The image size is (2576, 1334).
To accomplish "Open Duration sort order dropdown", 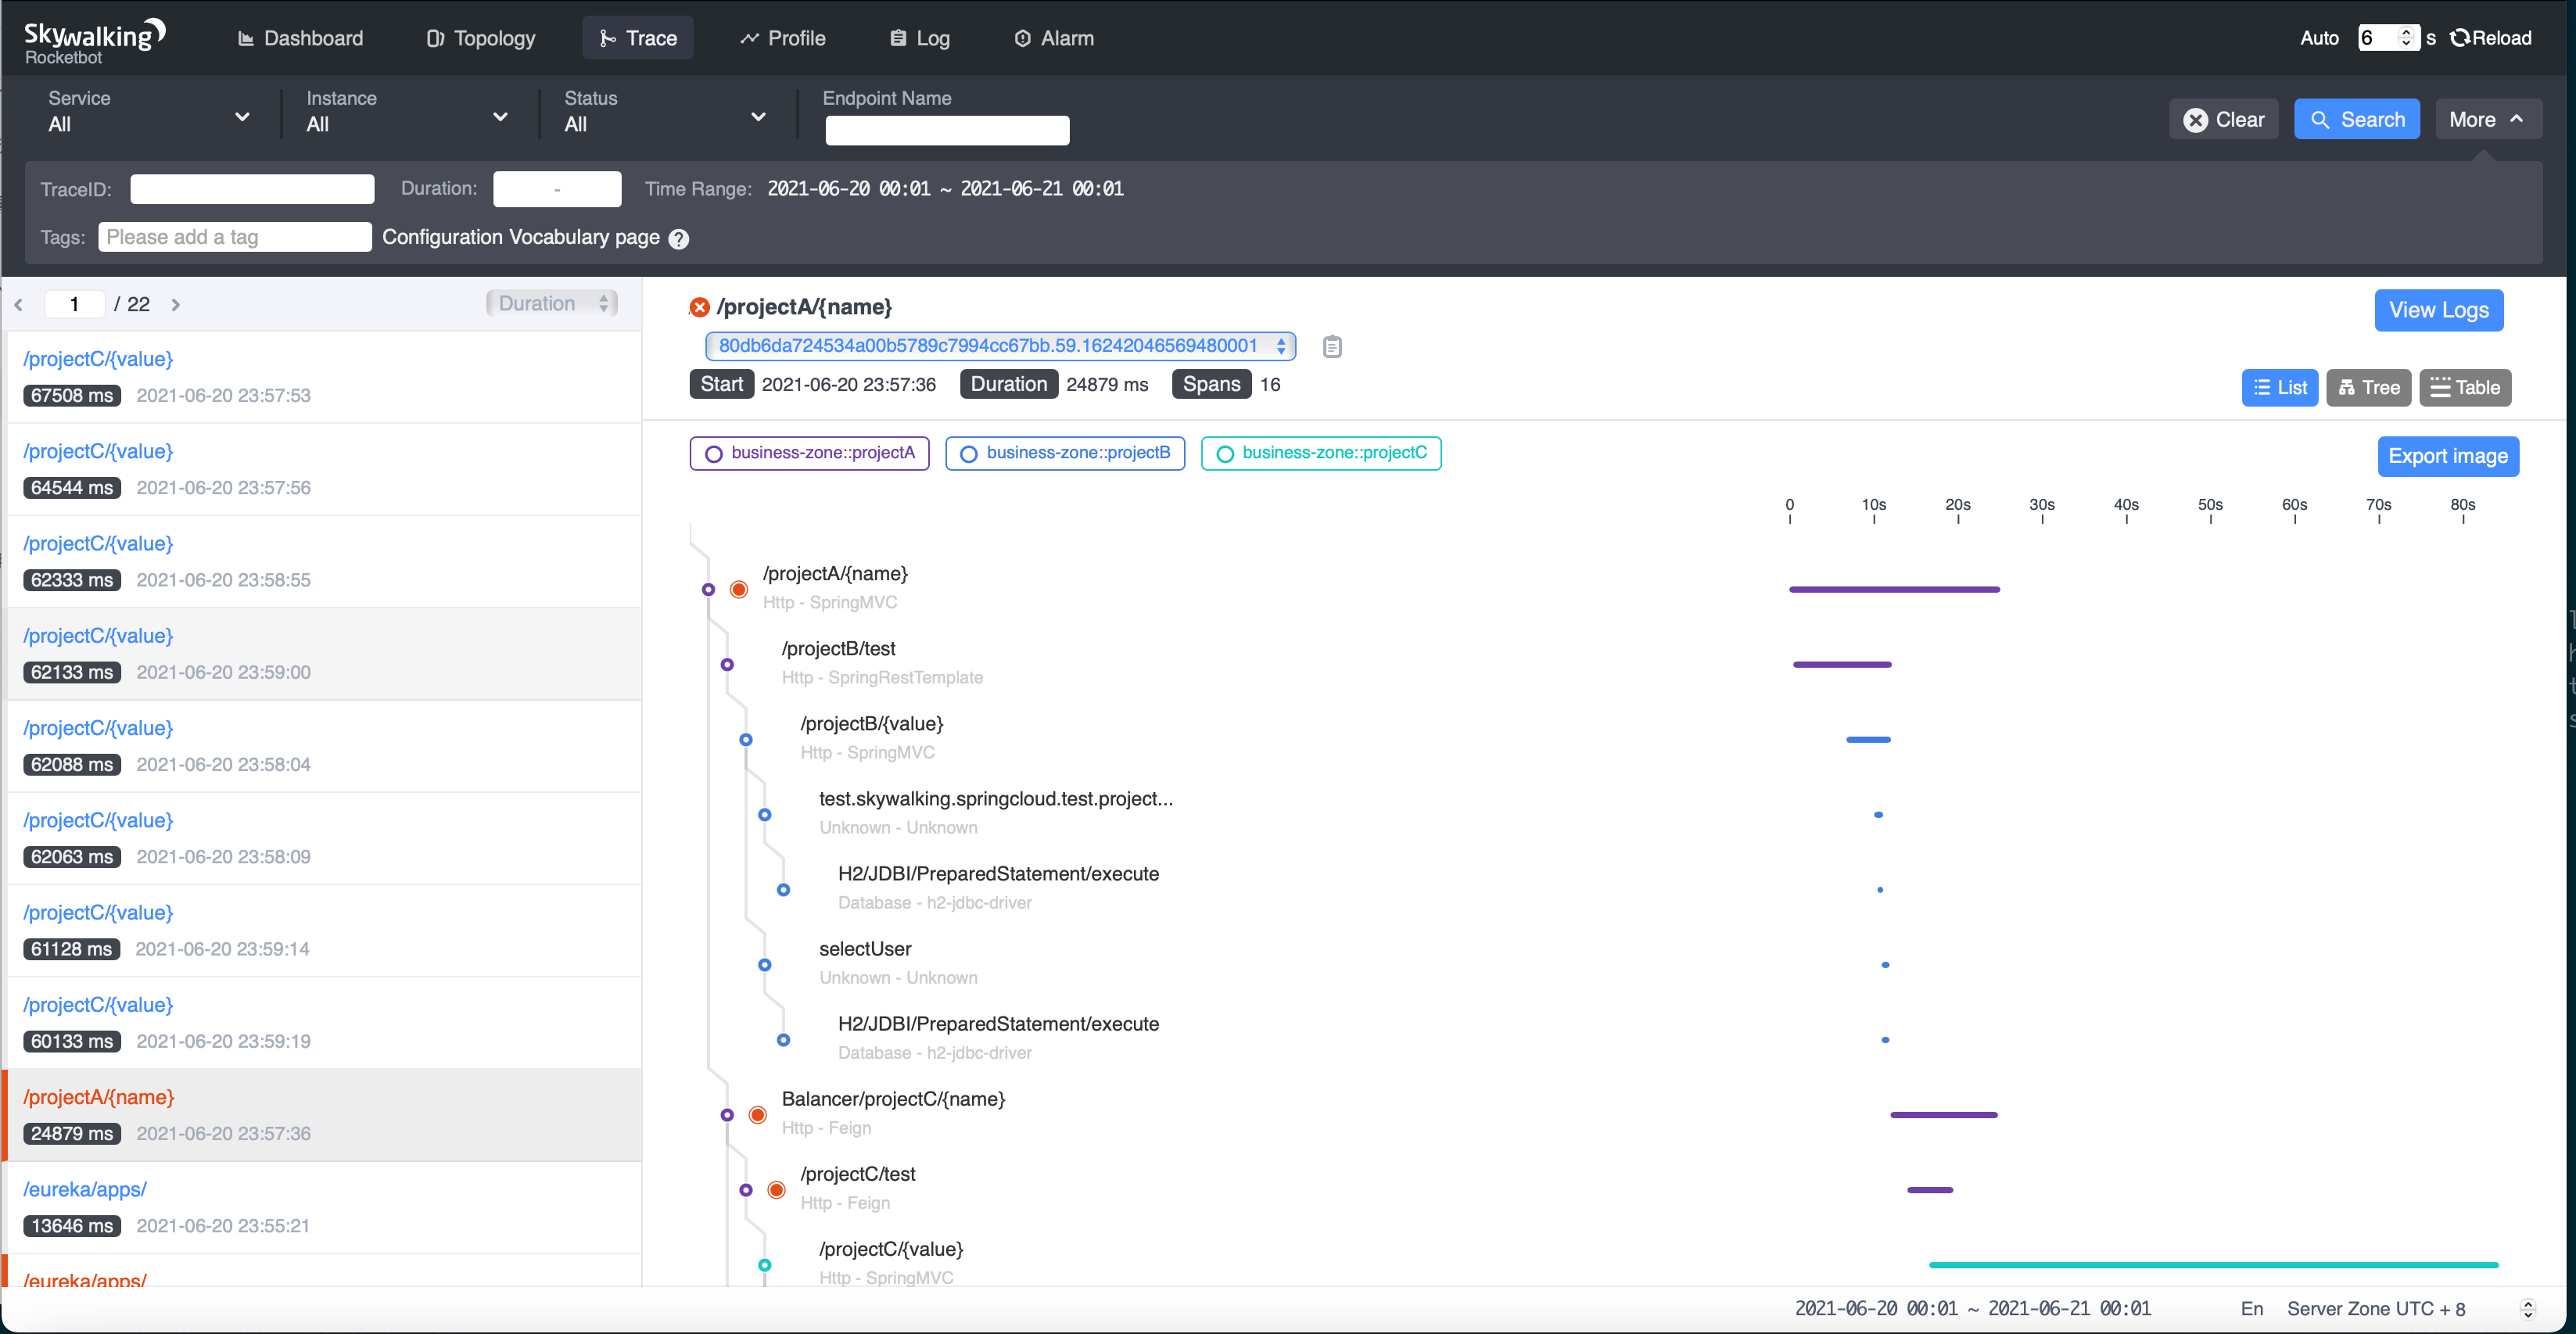I will [552, 304].
